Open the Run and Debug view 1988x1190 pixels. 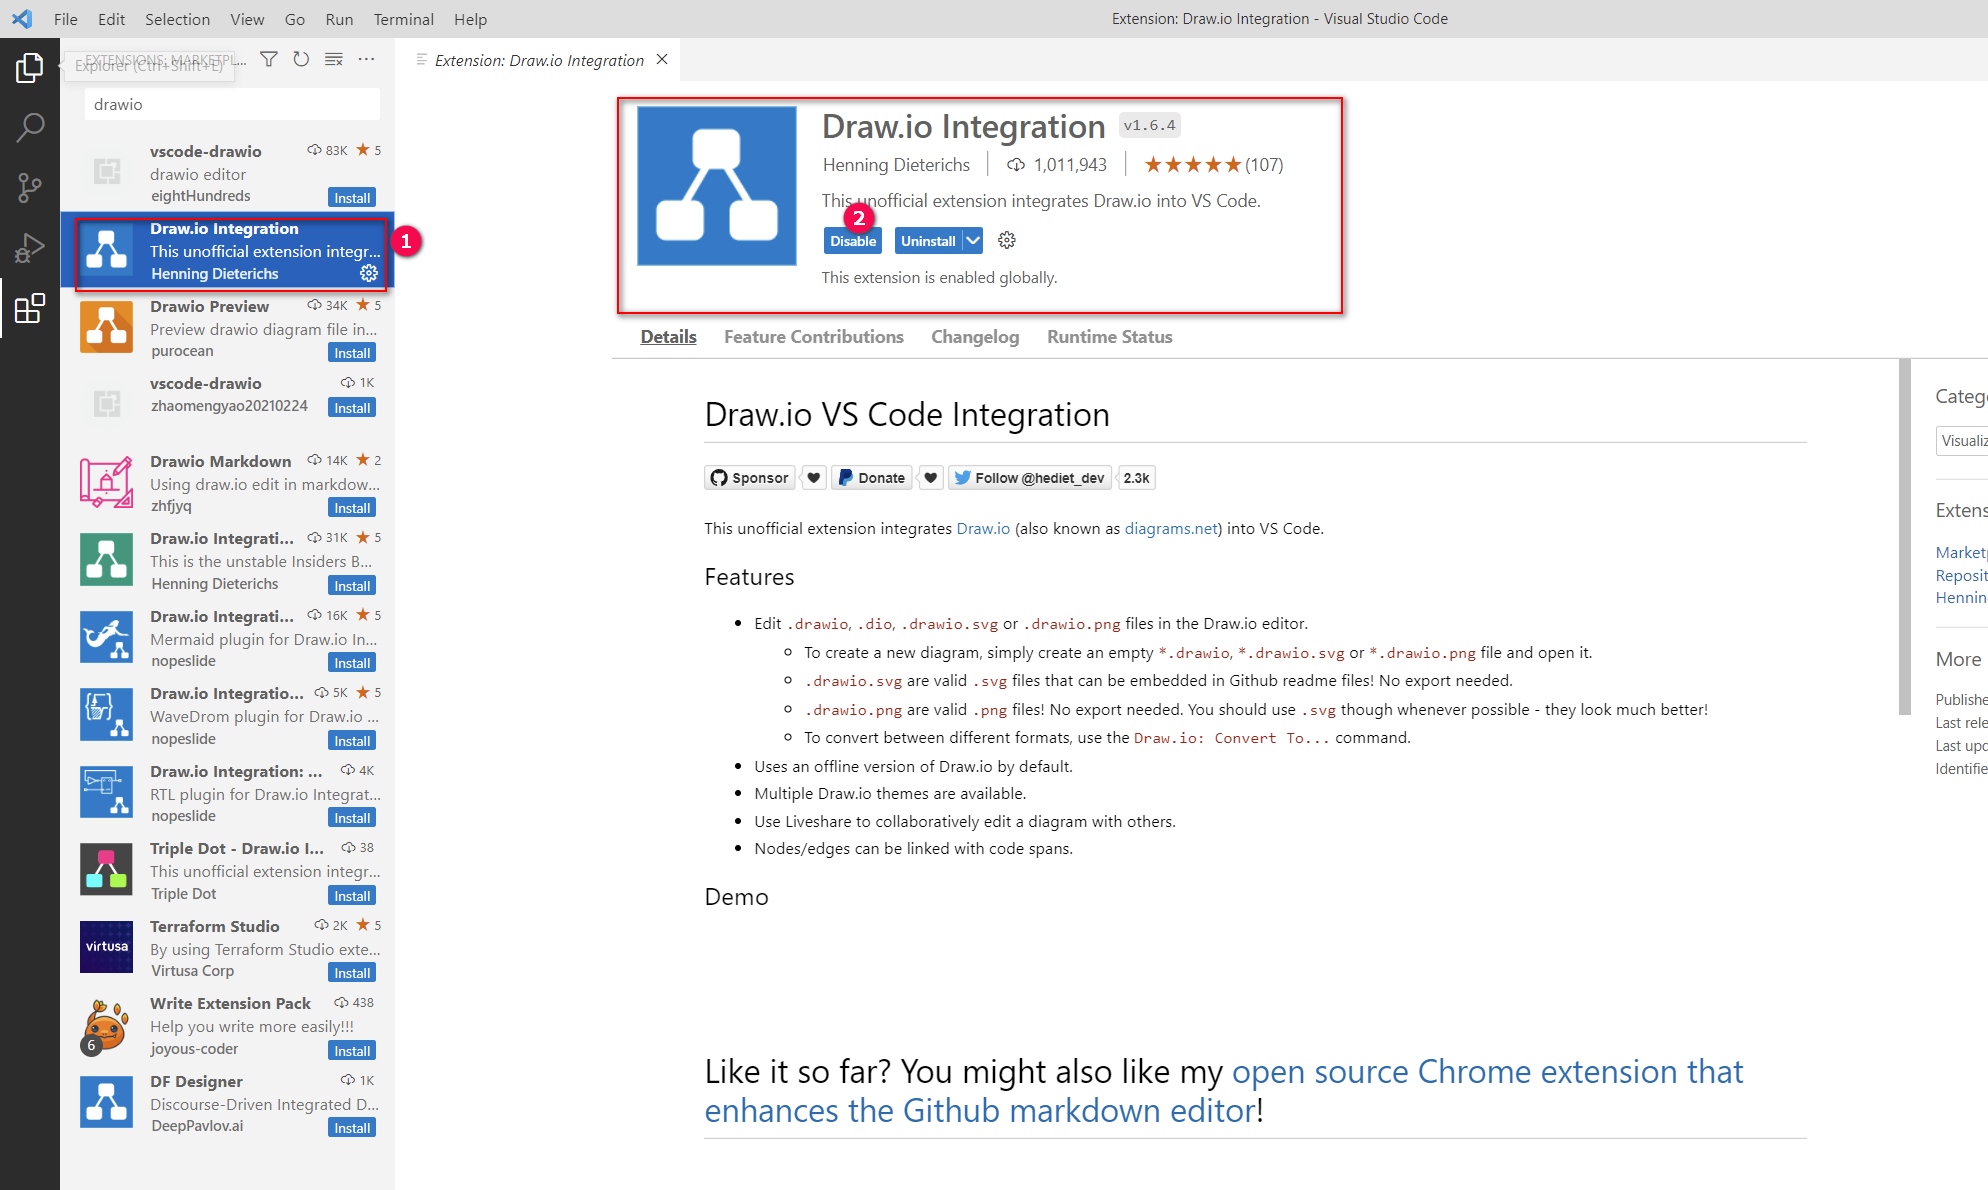click(30, 247)
